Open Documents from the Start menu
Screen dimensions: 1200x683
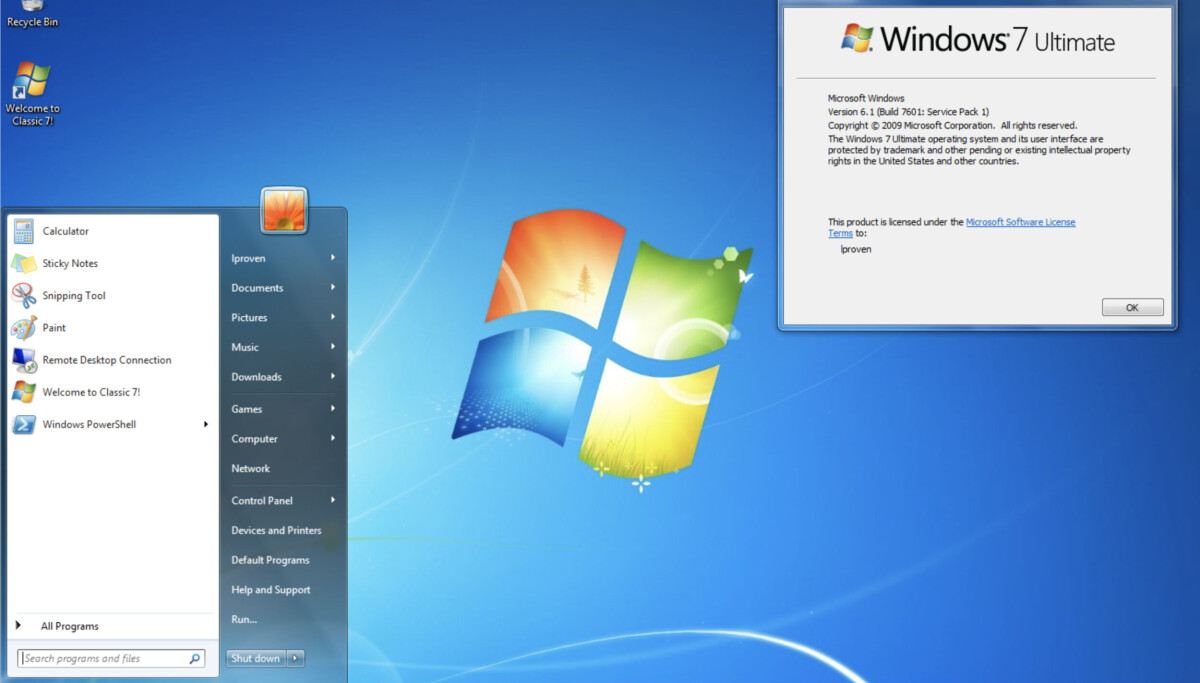(257, 288)
